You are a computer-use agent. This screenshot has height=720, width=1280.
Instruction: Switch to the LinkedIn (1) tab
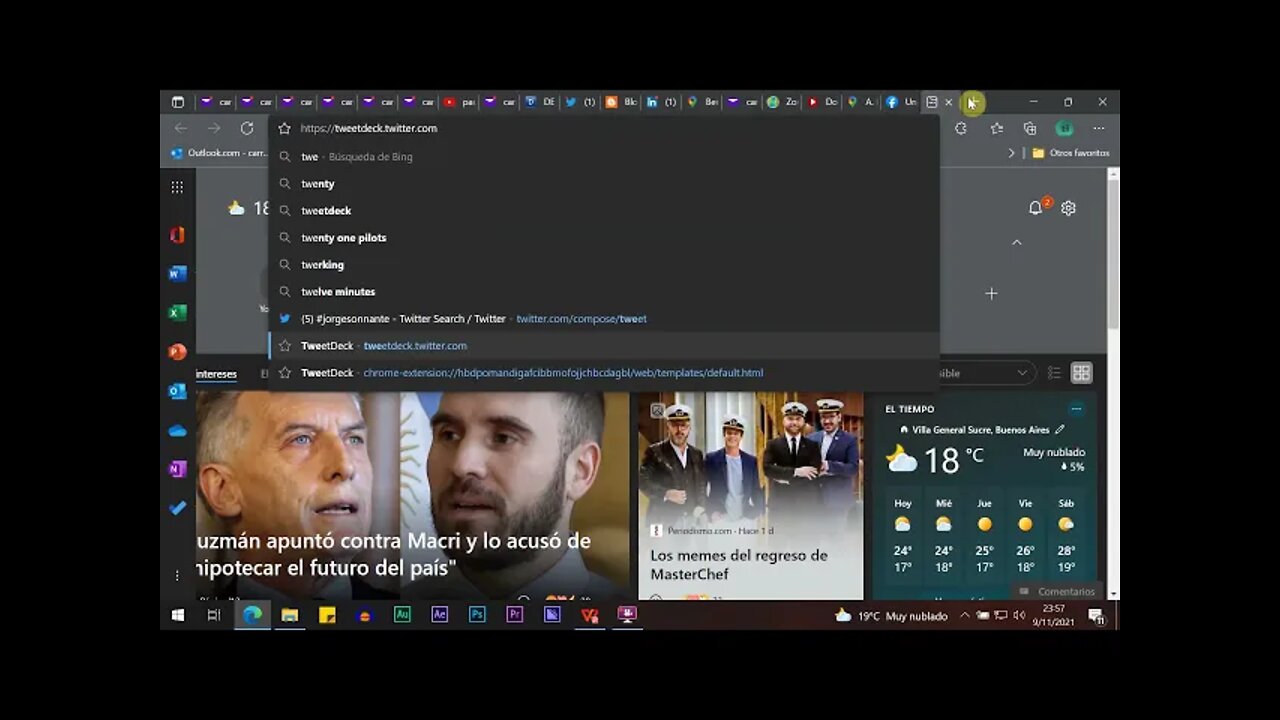[x=661, y=102]
